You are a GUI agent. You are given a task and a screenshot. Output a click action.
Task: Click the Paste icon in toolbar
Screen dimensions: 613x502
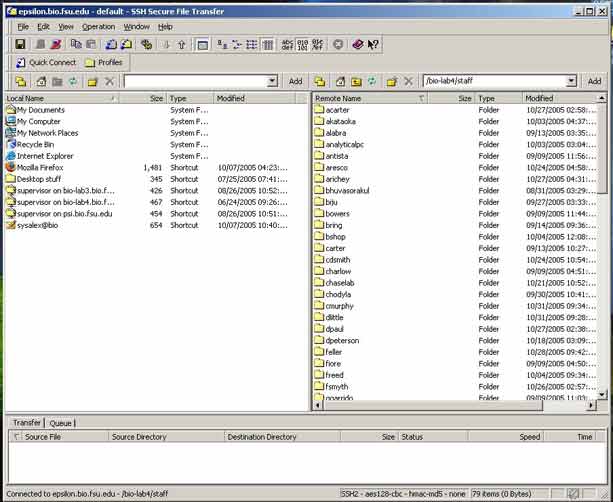point(91,45)
